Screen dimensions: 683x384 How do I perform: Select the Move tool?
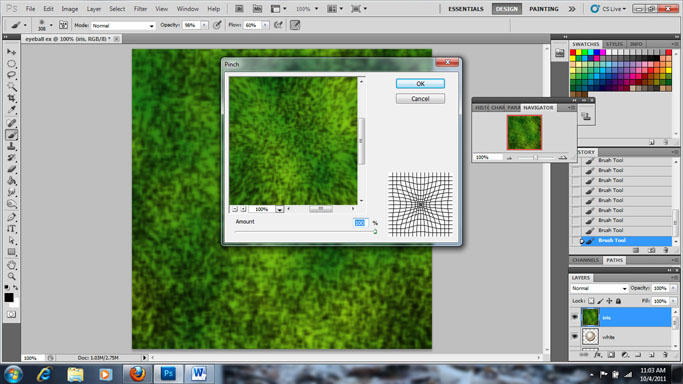[11, 52]
